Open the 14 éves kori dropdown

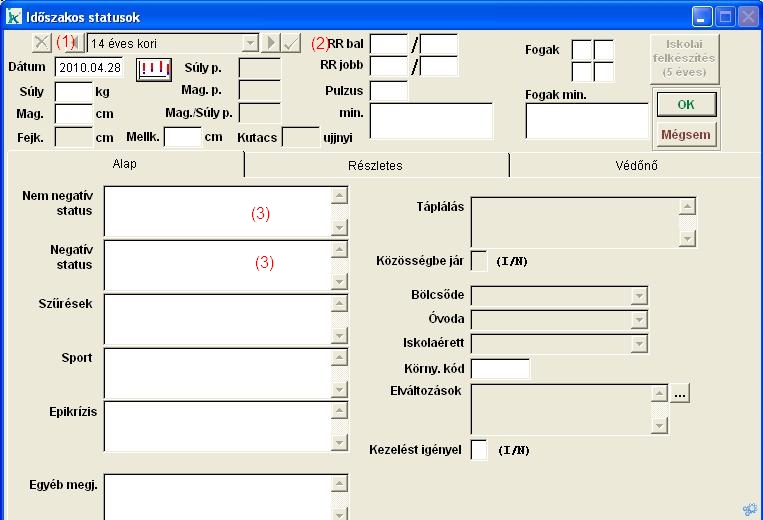coord(250,43)
